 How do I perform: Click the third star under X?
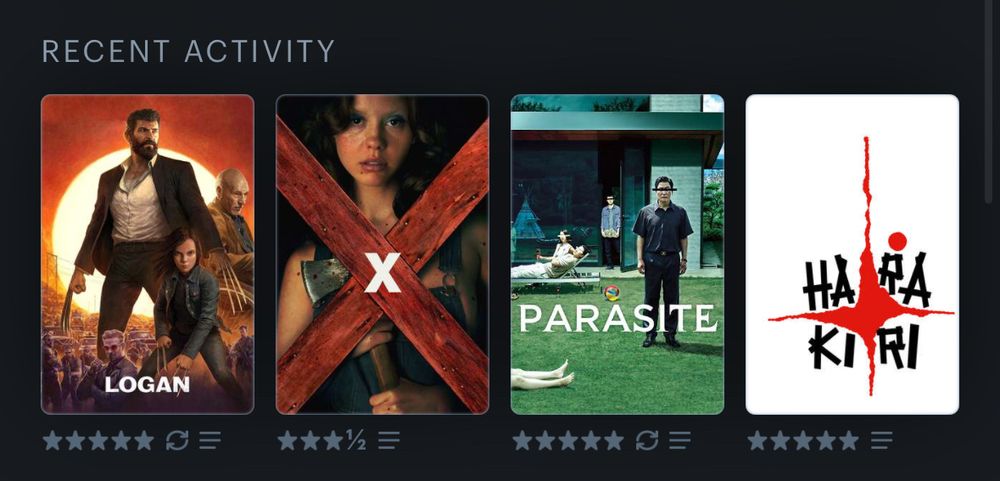coord(334,440)
